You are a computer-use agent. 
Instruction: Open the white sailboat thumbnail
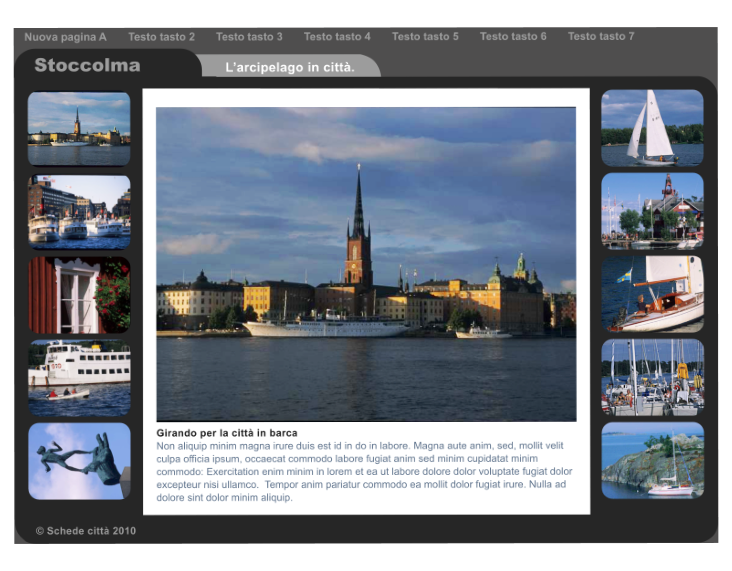(652, 127)
